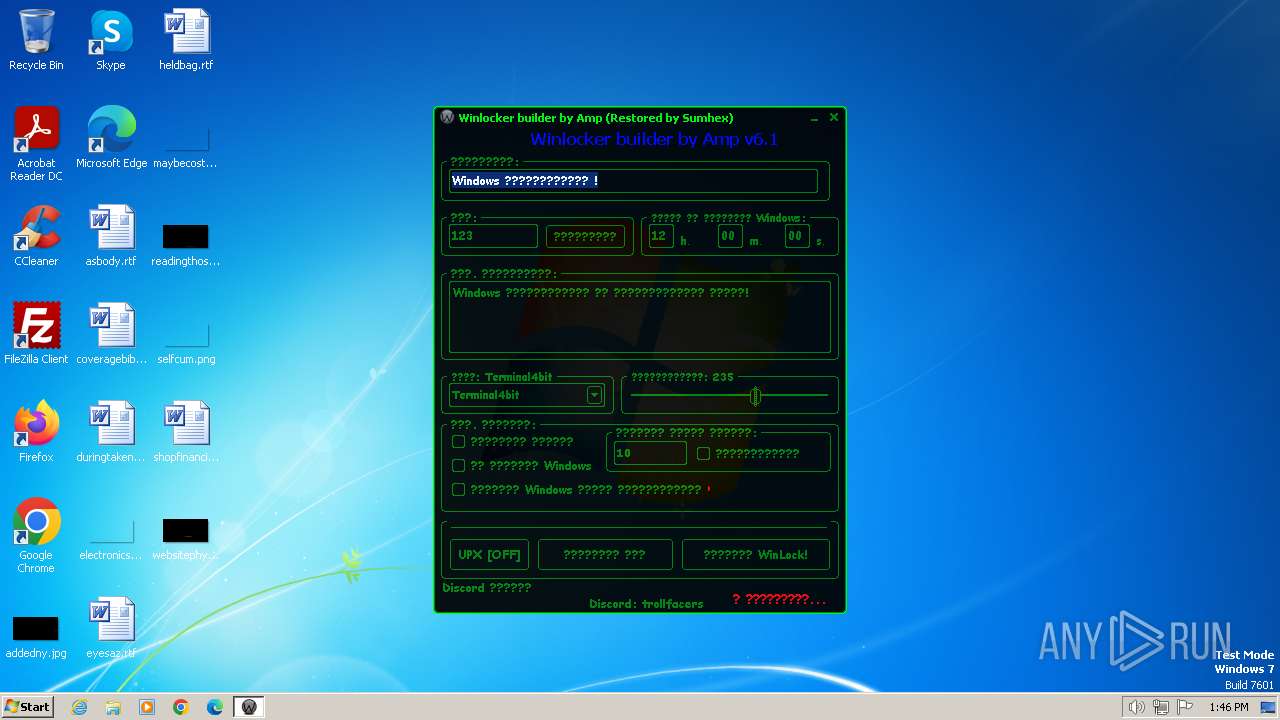Select the shopfinanci document icon
The width and height of the screenshot is (1280, 720).
186,432
